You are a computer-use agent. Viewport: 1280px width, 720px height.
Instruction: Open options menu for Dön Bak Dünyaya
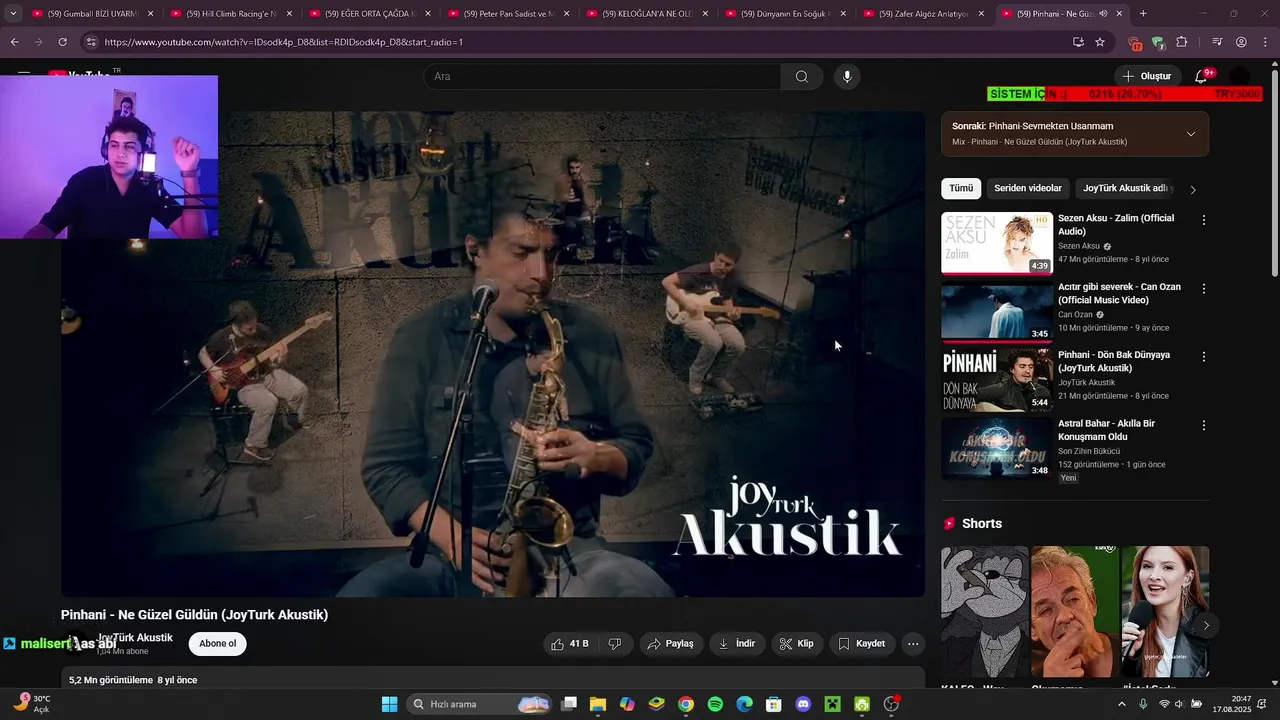tap(1204, 356)
